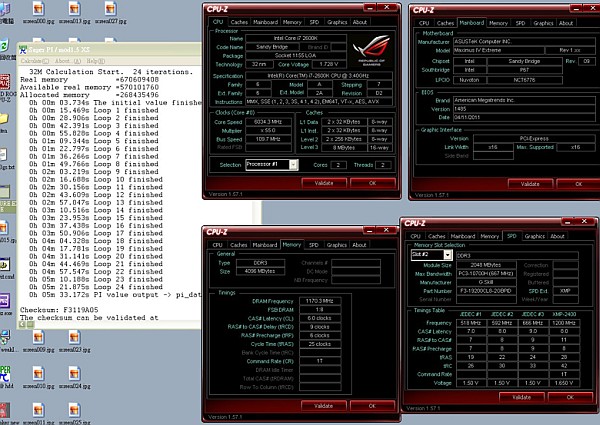The image size is (600, 425).
Task: Click Validate in CPU-Z CPU window
Action: point(324,183)
